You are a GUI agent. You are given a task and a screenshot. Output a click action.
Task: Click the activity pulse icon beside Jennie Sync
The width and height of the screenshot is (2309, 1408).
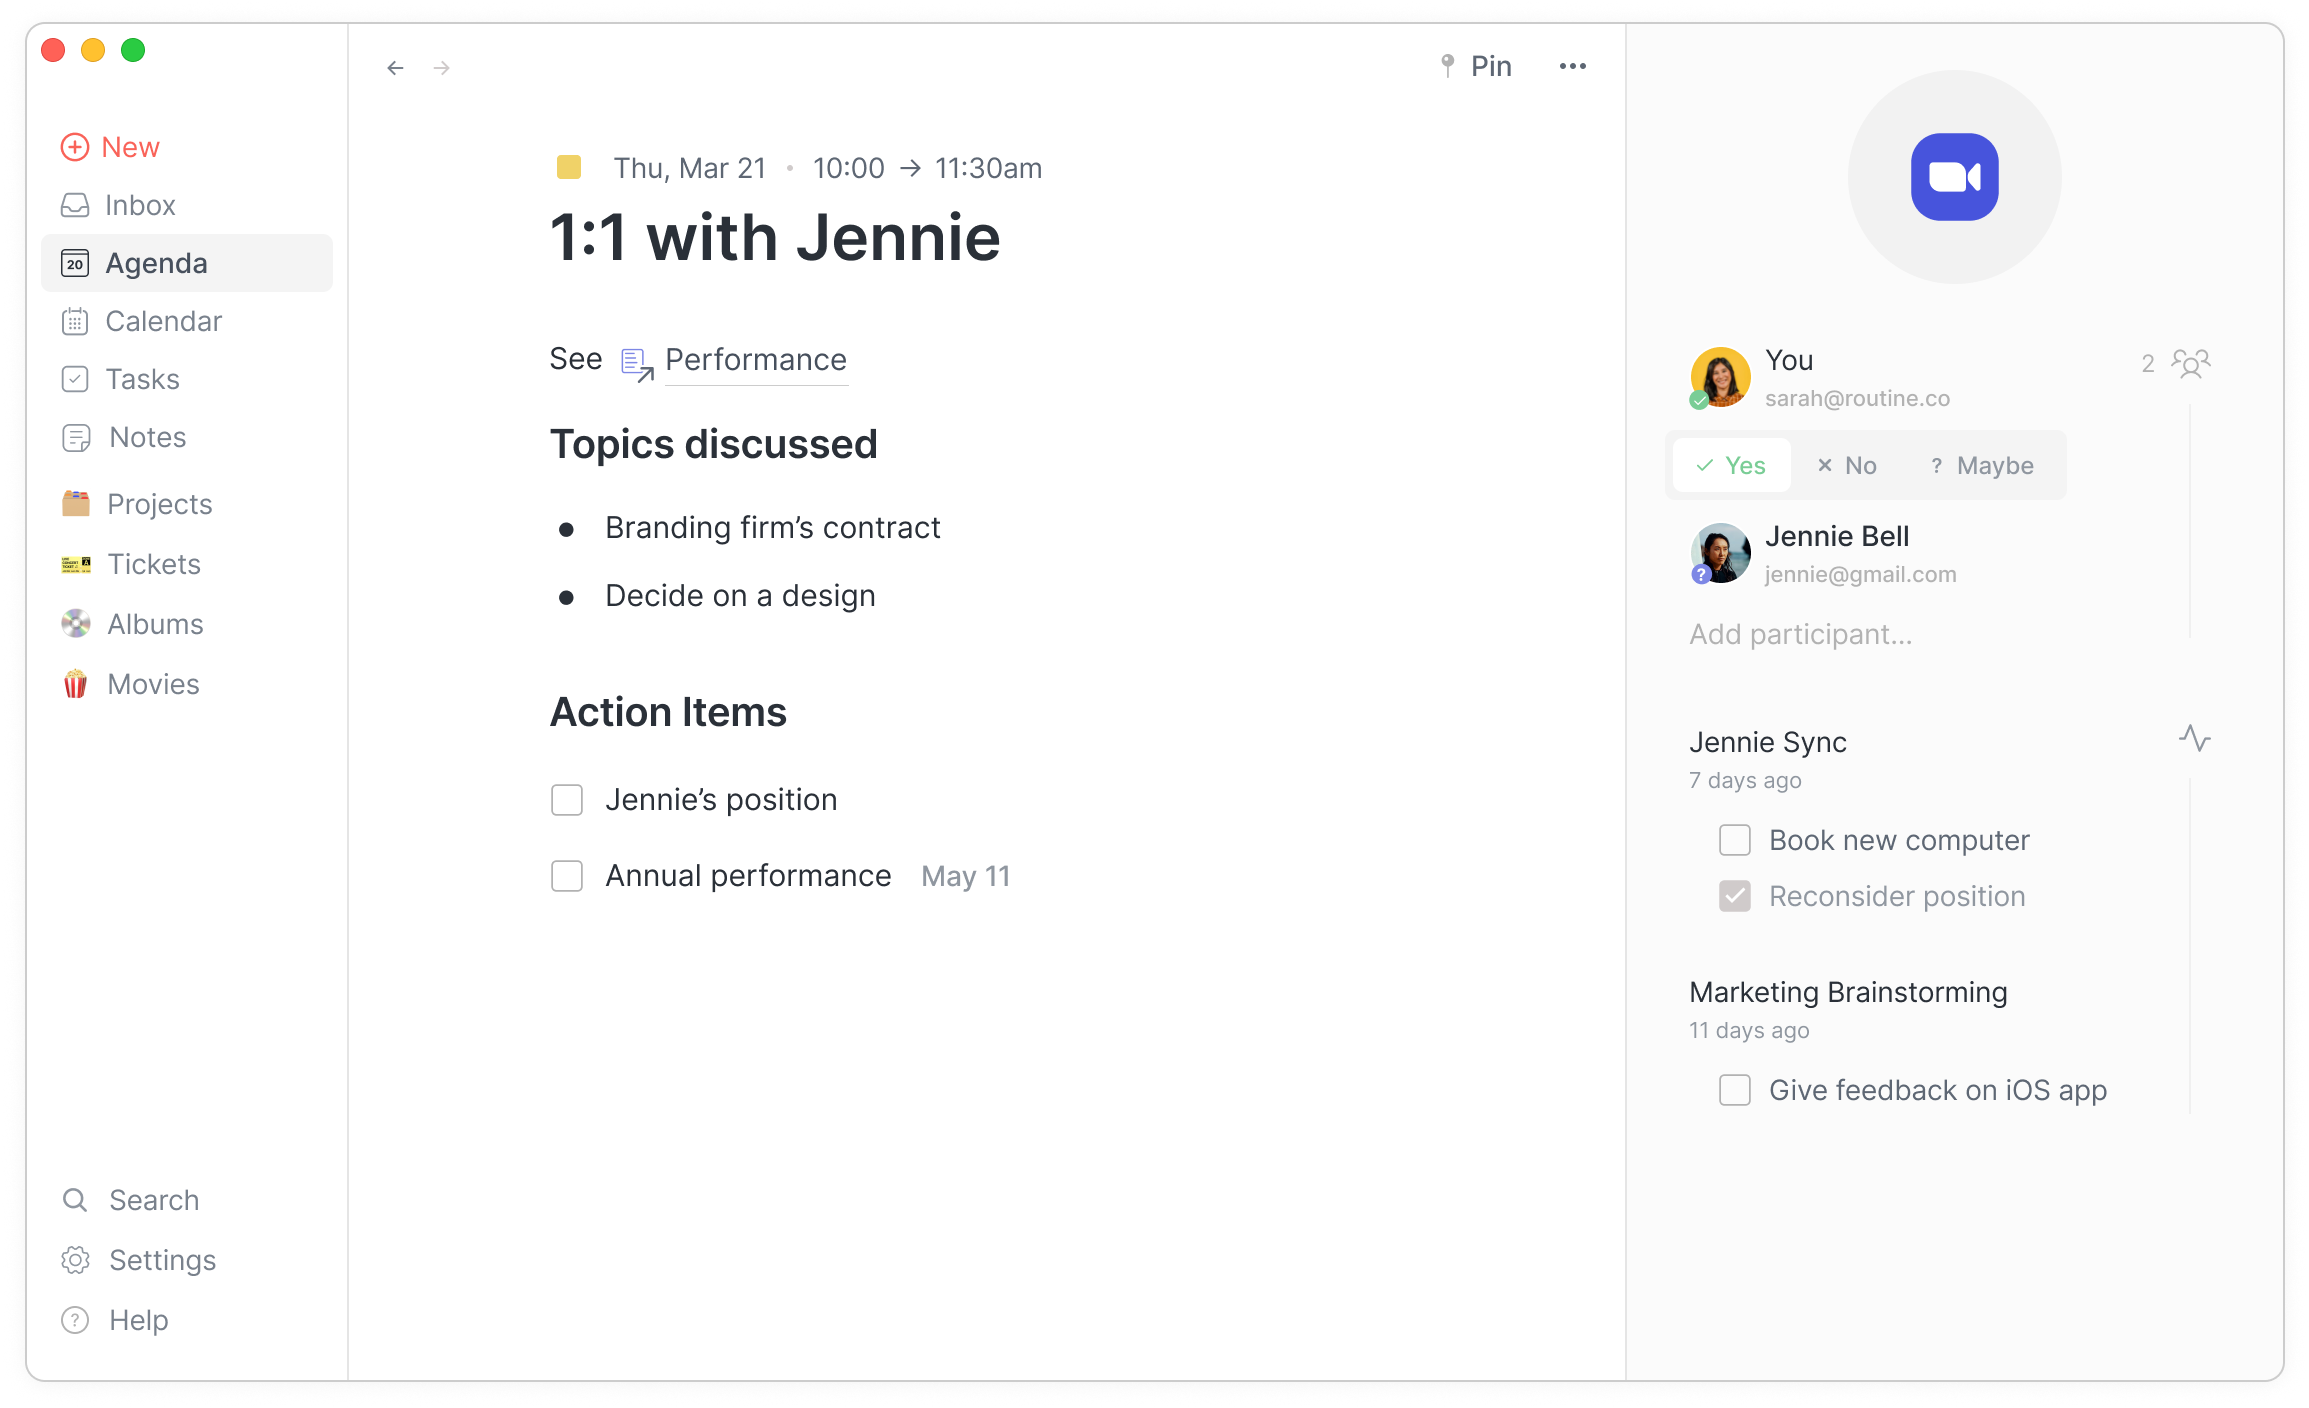[x=2194, y=739]
